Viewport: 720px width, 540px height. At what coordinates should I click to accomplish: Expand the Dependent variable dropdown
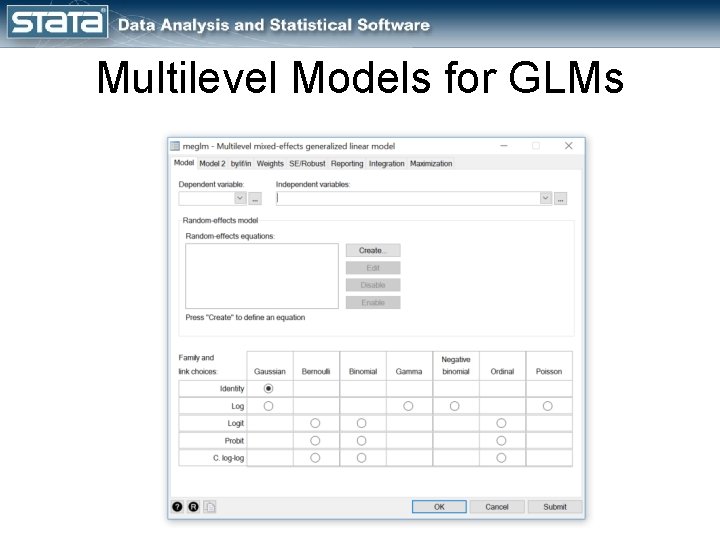240,198
